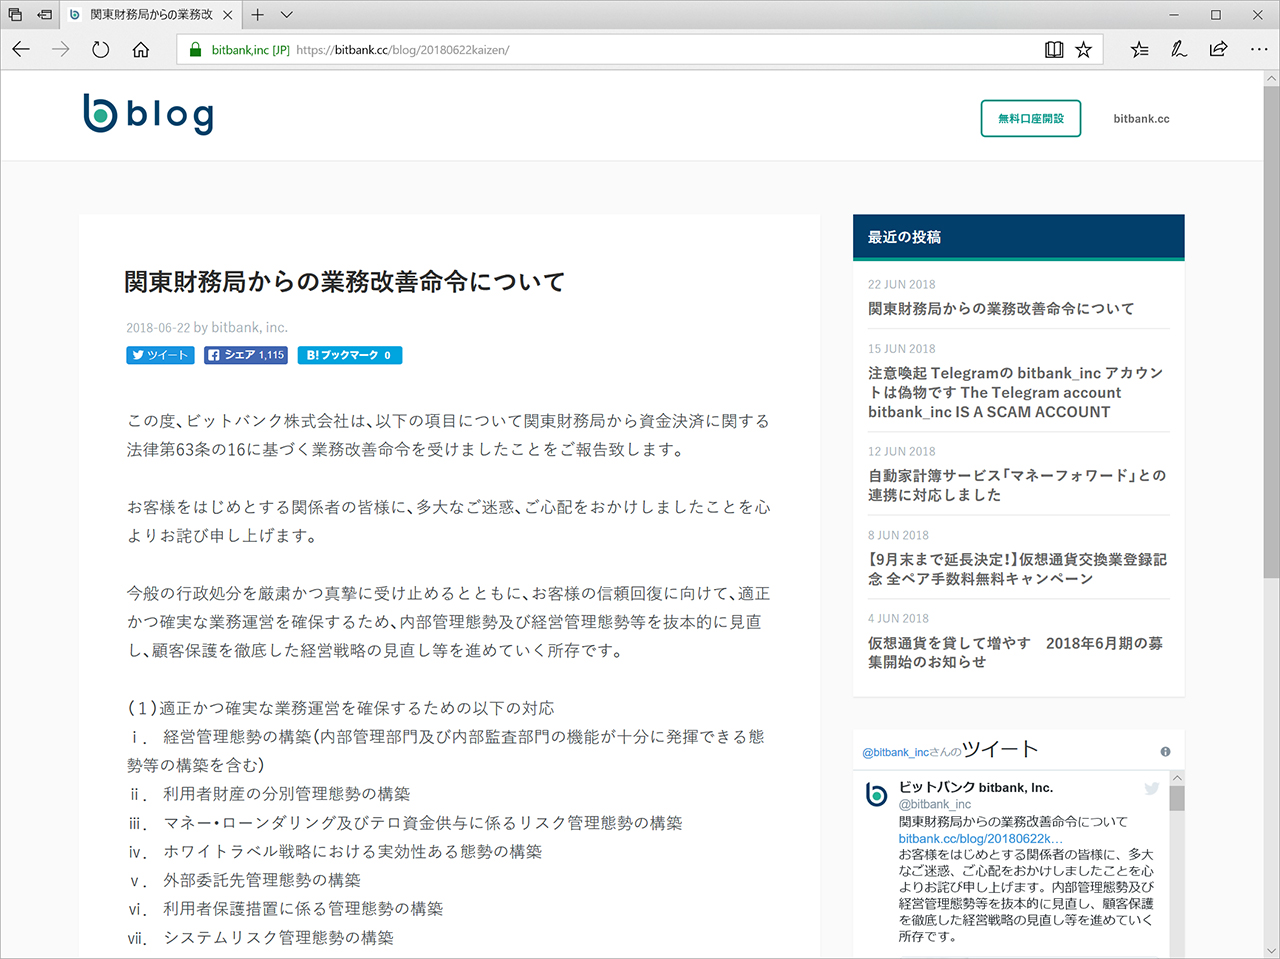
Task: Refresh the page with the reload icon
Action: click(100, 48)
